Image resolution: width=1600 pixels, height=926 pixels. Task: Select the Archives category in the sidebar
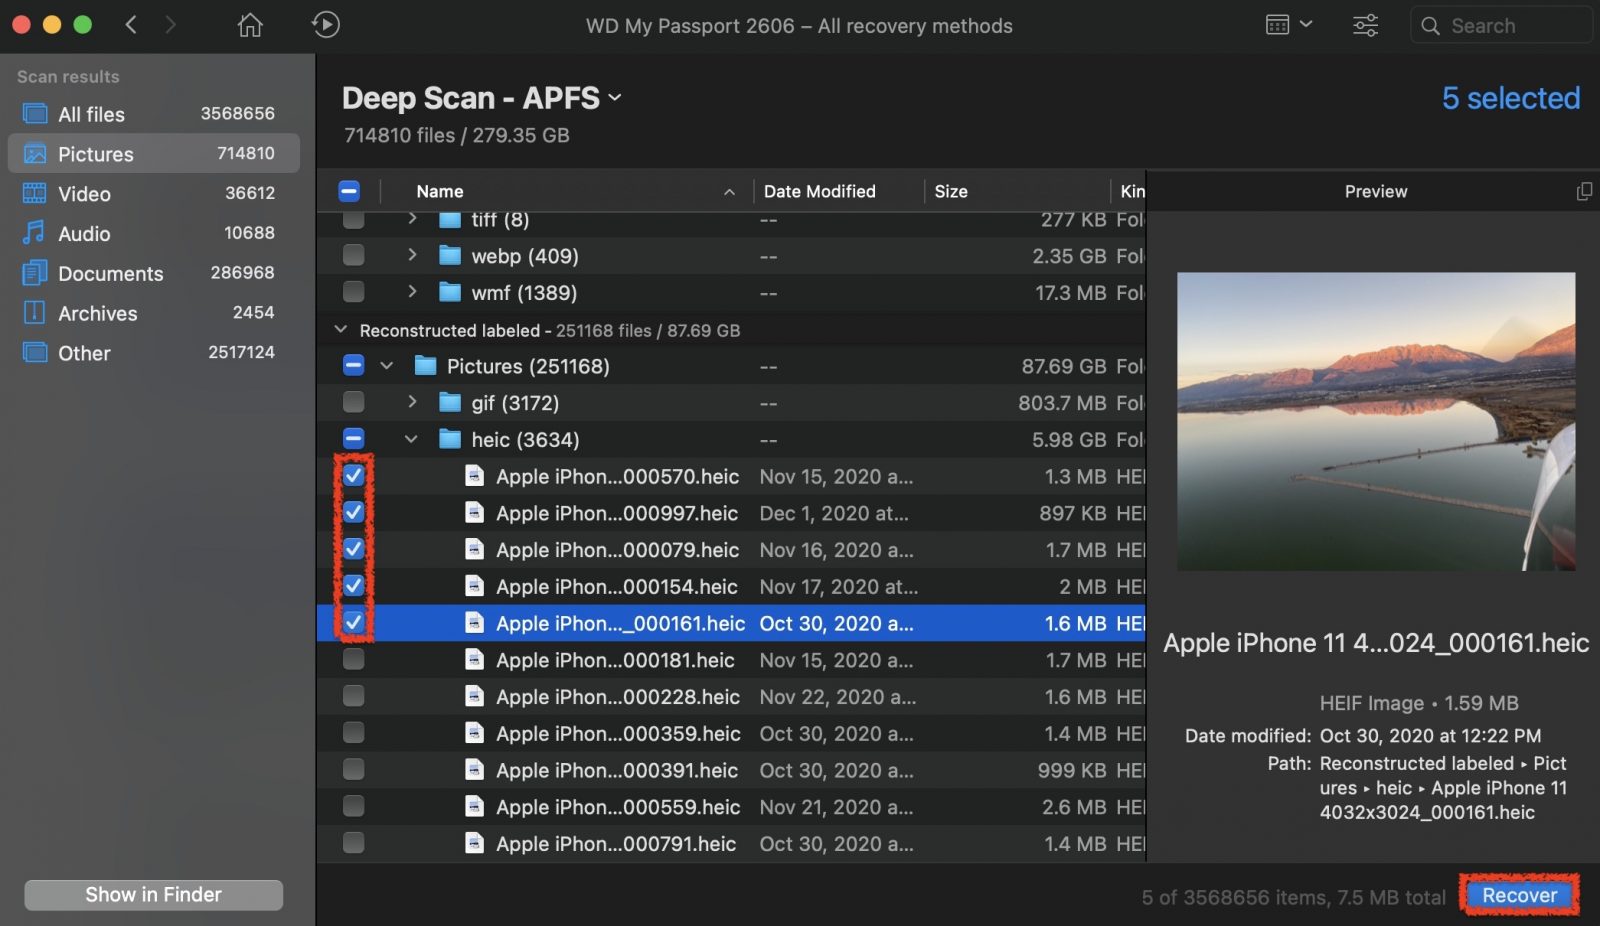98,313
